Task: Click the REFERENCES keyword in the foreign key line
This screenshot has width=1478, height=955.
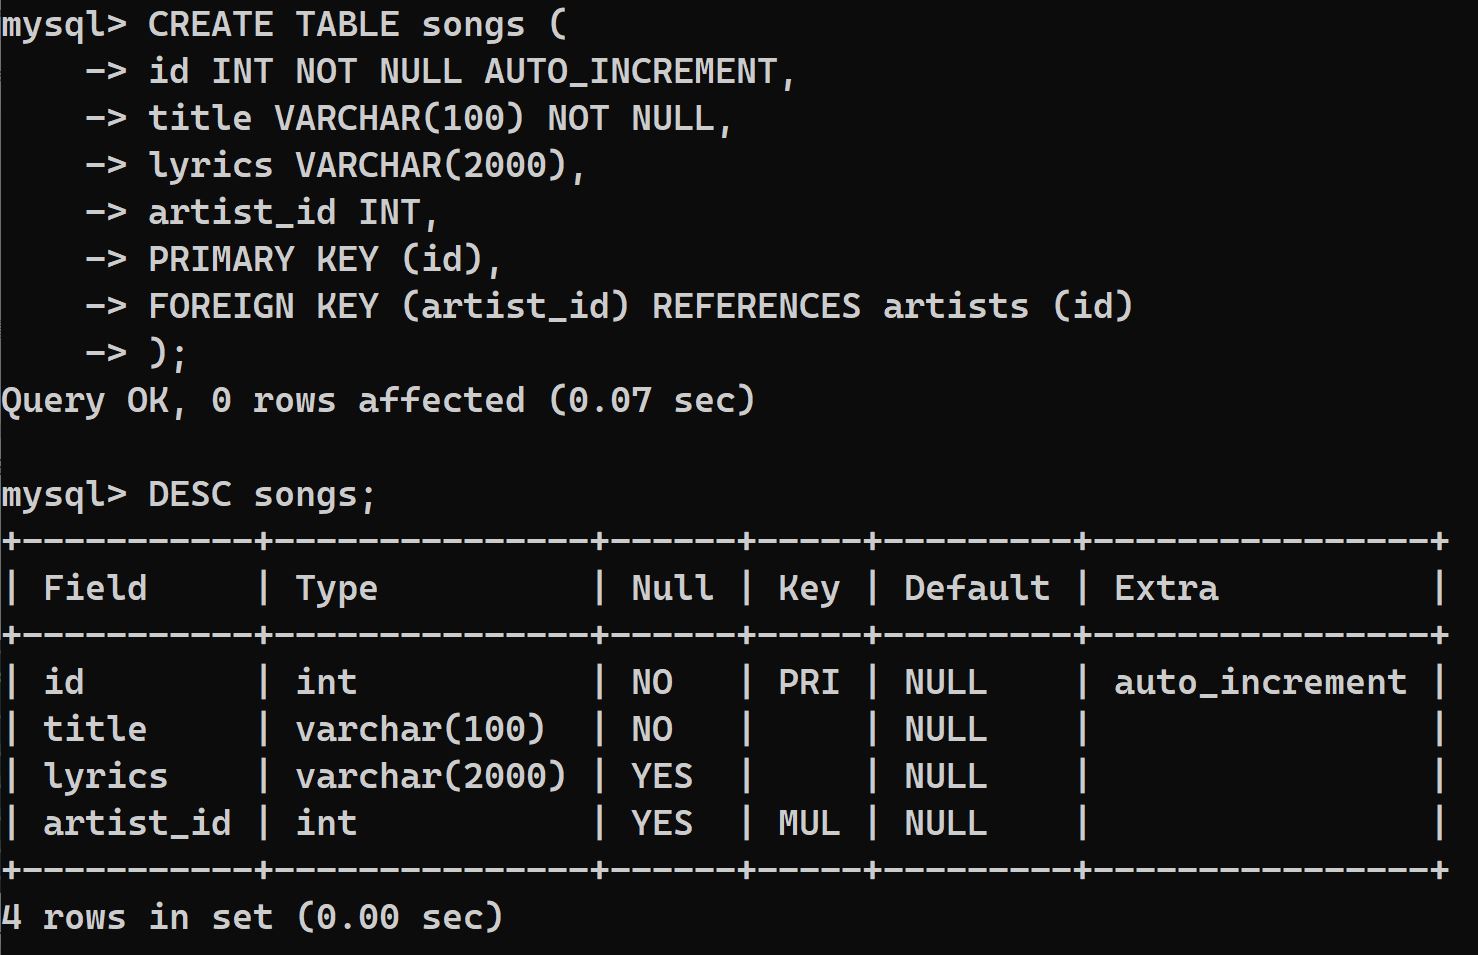Action: [756, 306]
